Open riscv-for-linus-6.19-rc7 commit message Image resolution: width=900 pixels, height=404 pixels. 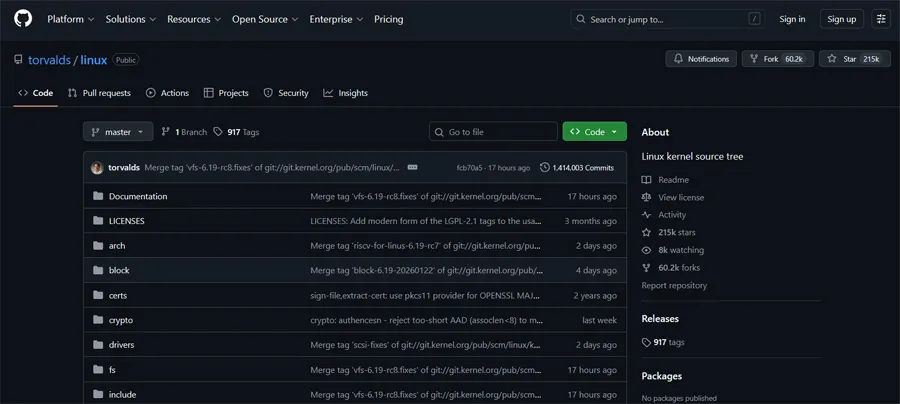point(426,246)
